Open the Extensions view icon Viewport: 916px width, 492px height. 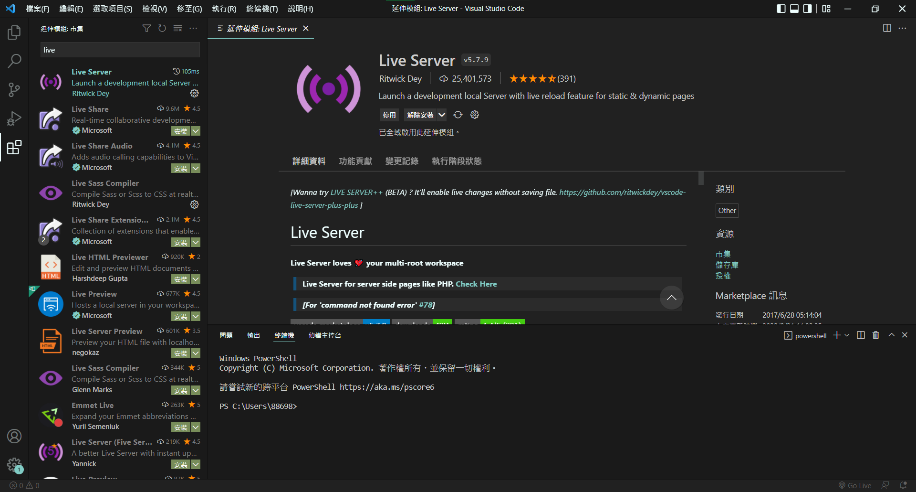pos(14,147)
